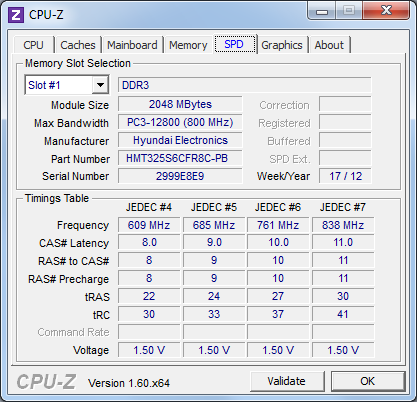Open the Caches tab

coord(78,45)
